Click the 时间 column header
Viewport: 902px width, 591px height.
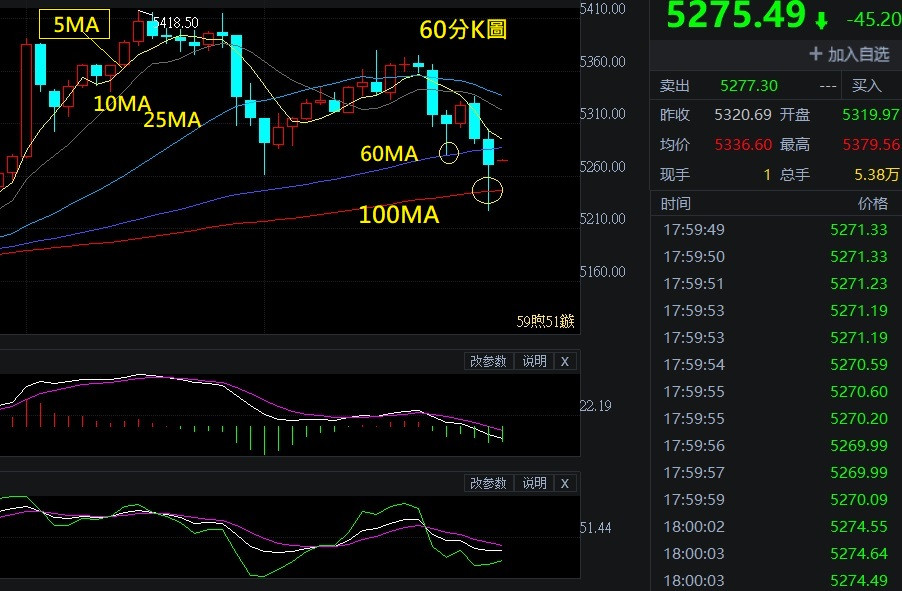click(x=675, y=204)
